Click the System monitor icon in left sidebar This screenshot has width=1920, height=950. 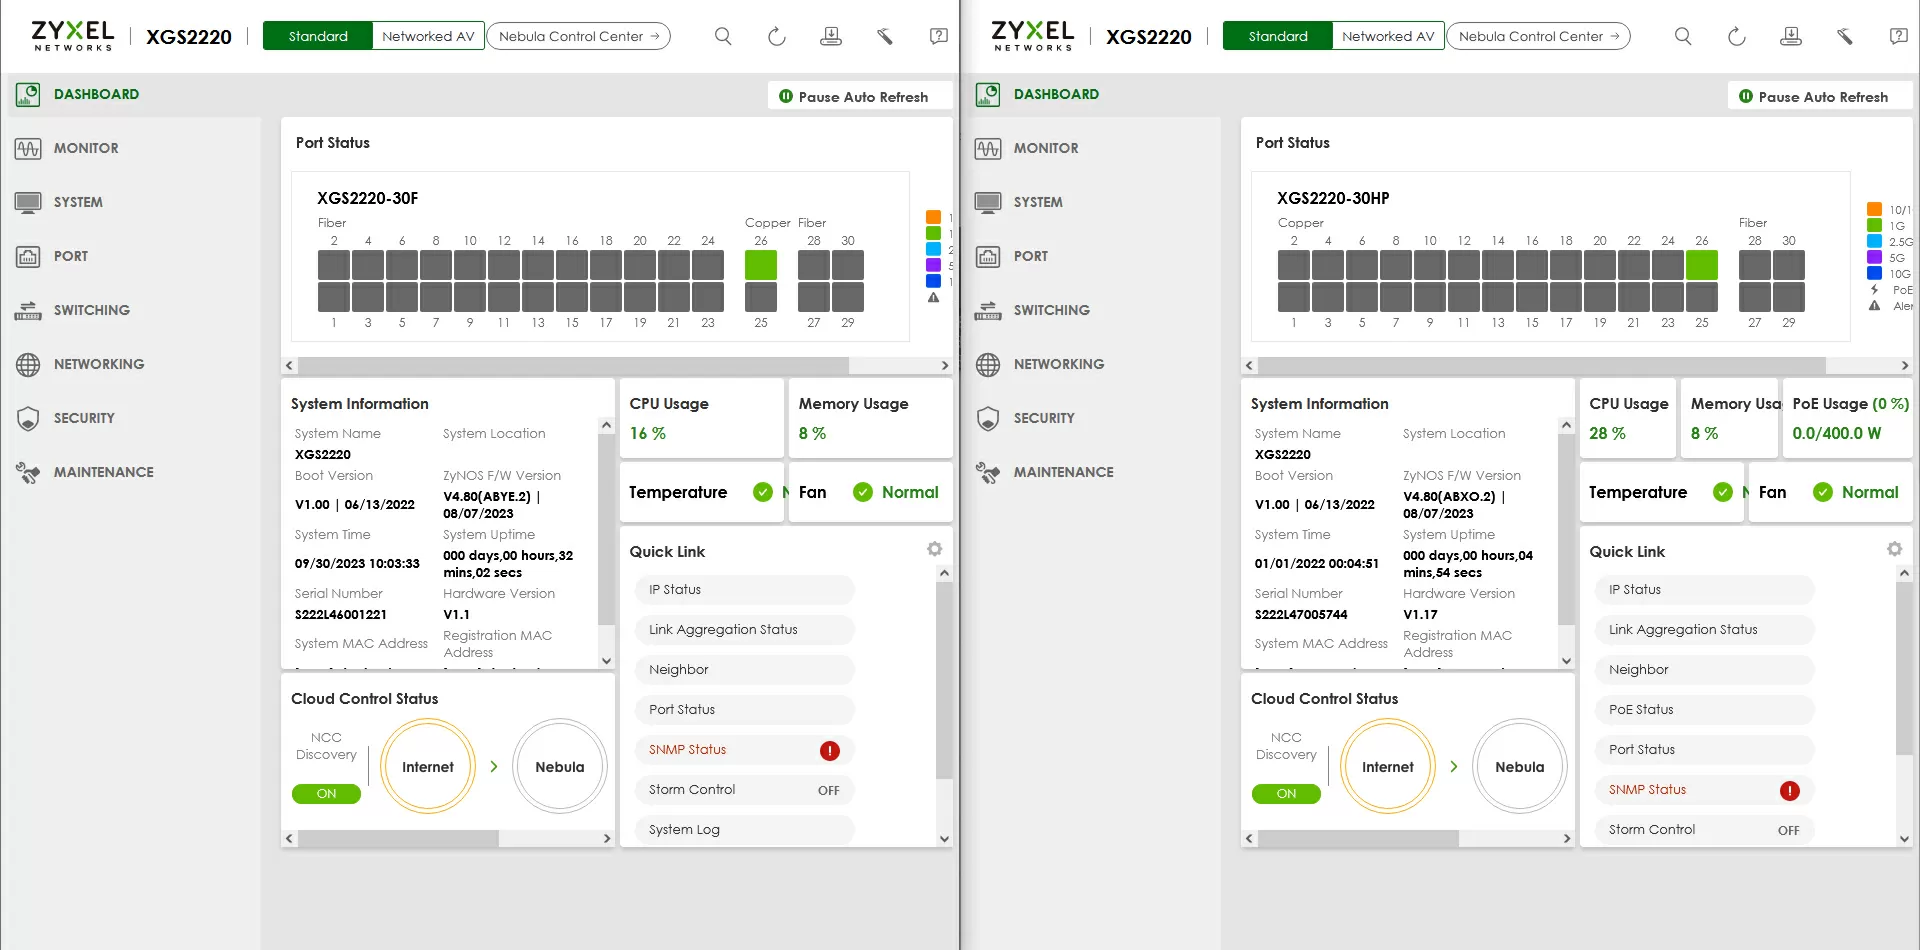point(28,203)
